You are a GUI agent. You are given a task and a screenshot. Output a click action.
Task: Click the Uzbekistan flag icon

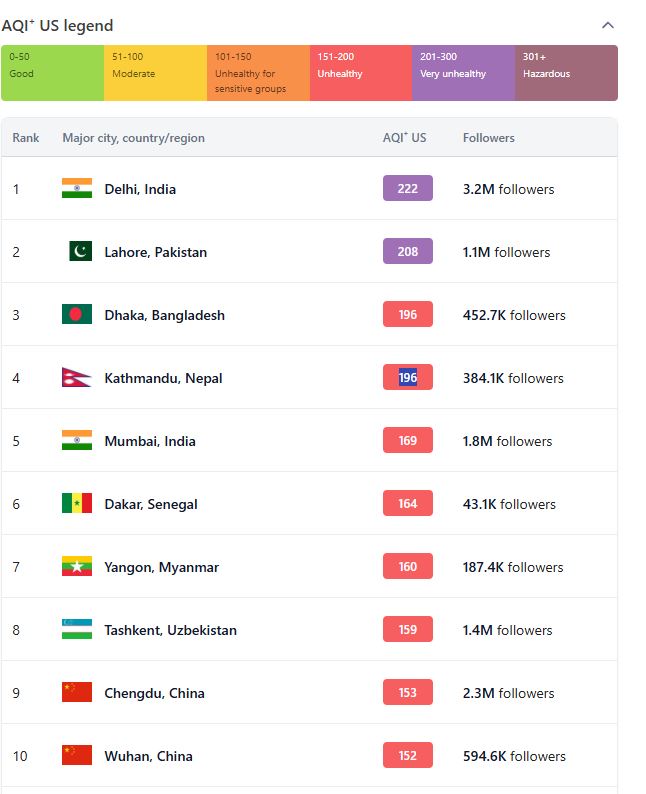tap(77, 629)
